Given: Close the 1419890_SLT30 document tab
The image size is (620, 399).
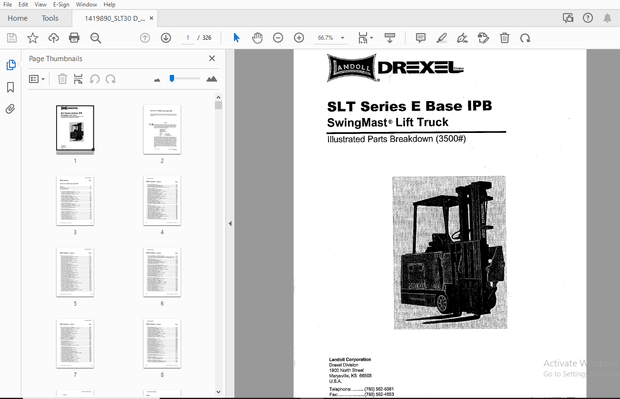Looking at the screenshot, I should (x=151, y=18).
